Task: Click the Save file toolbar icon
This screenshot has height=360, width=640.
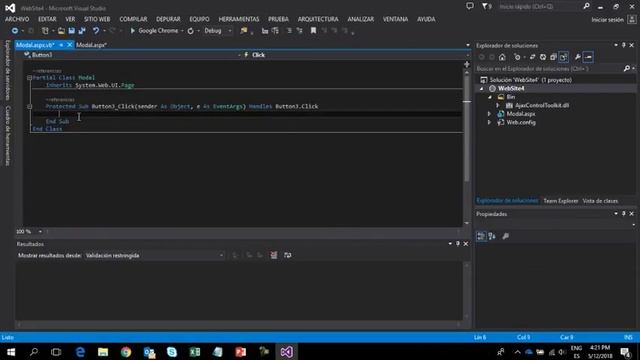Action: pyautogui.click(x=71, y=31)
